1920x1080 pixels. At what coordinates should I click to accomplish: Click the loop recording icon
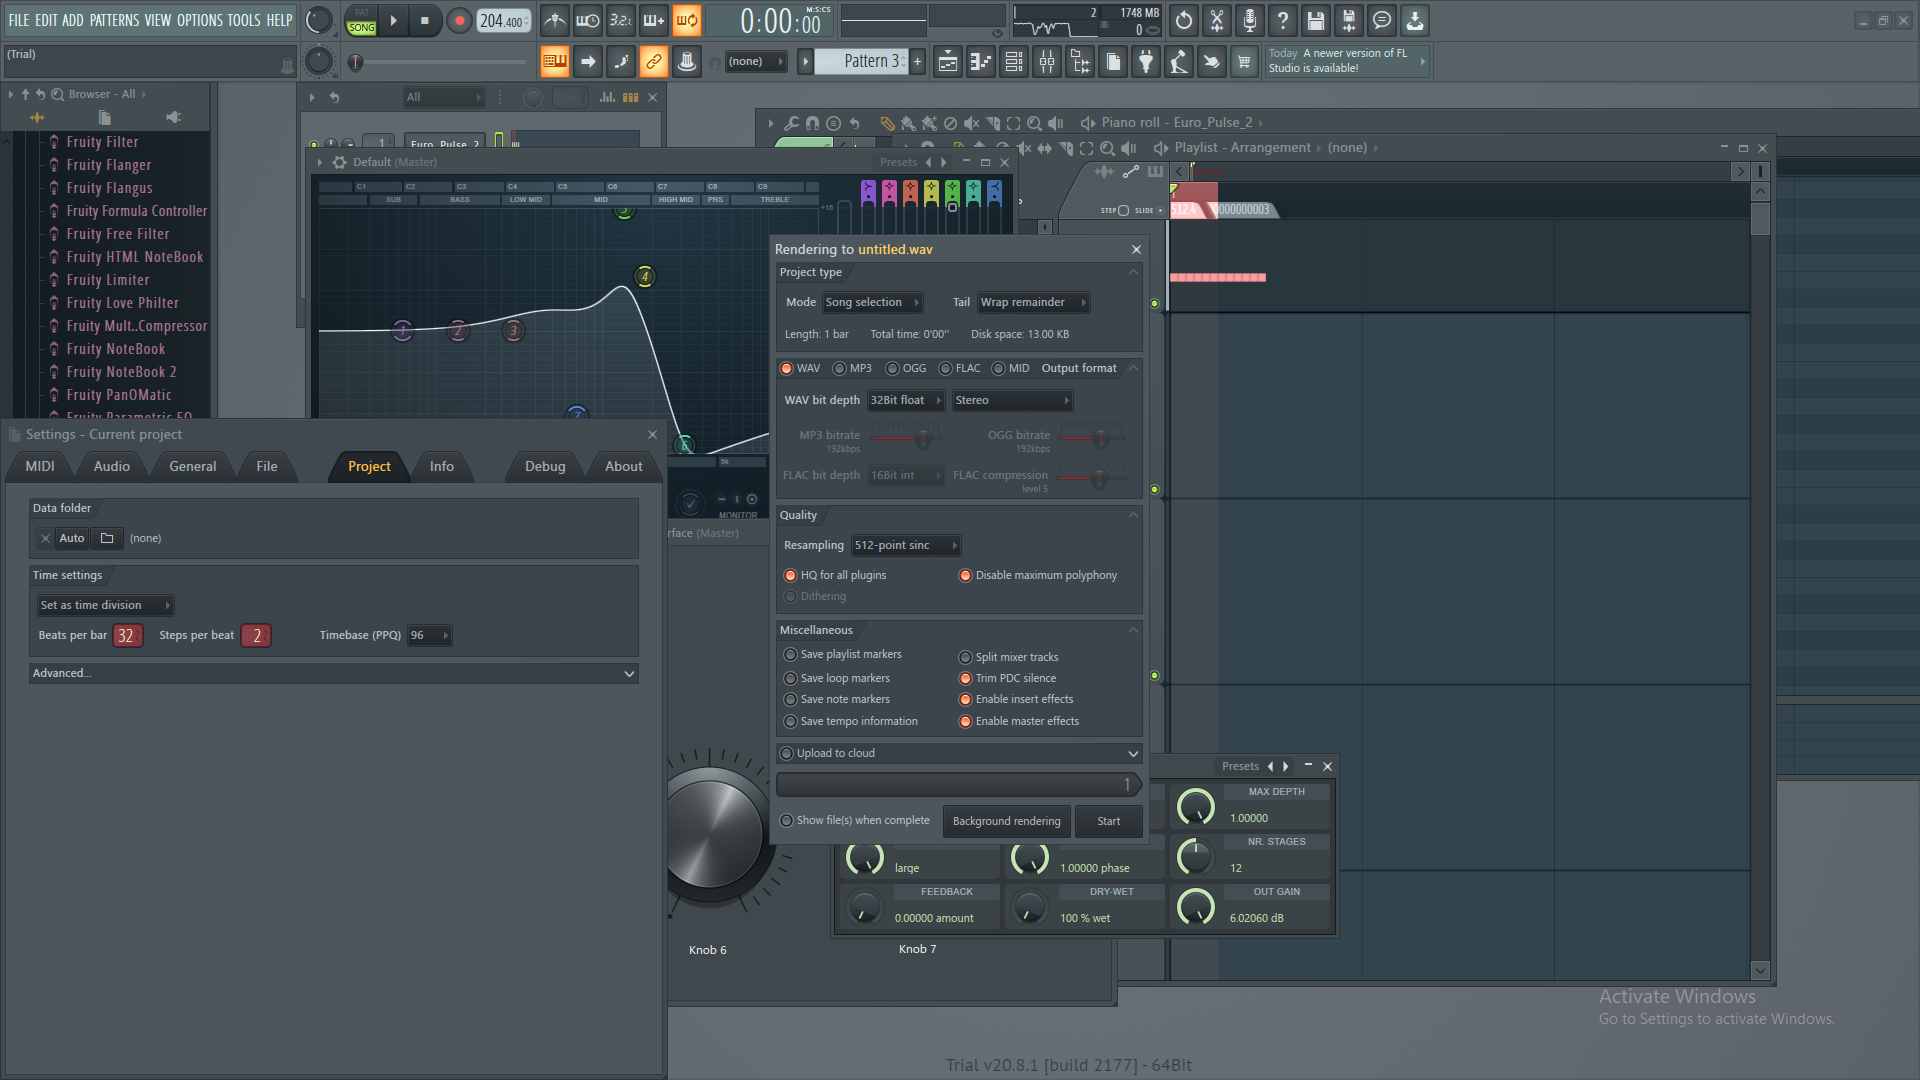coord(687,20)
